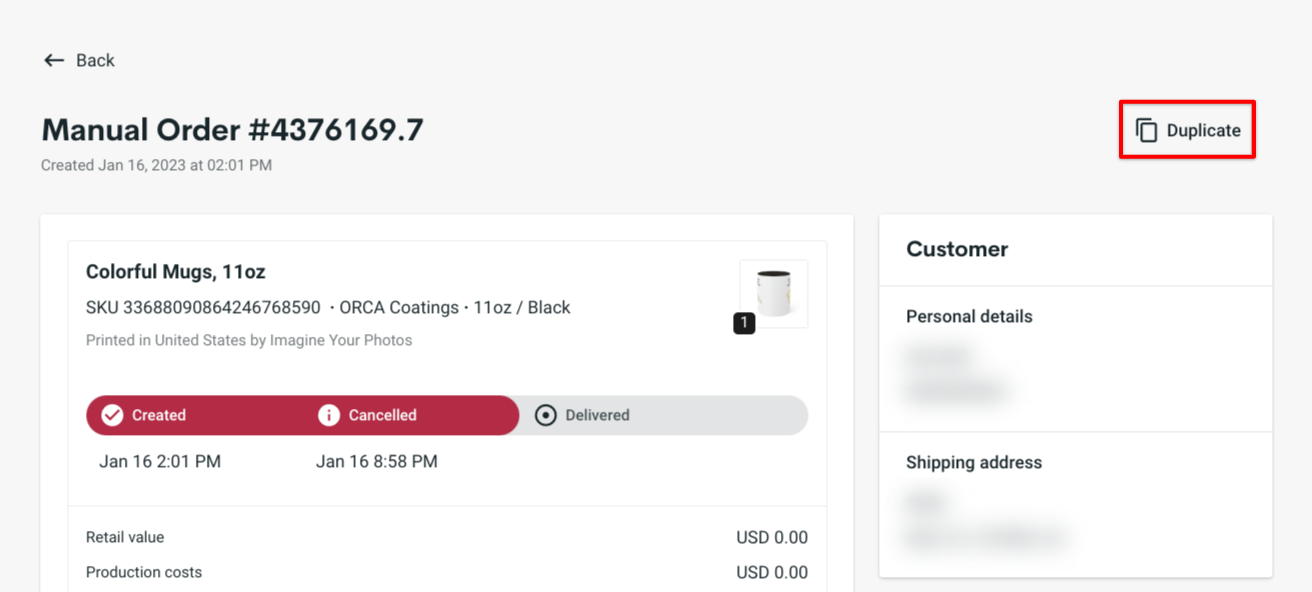1312x592 pixels.
Task: Click the info icon on Cancelled status
Action: pos(330,414)
